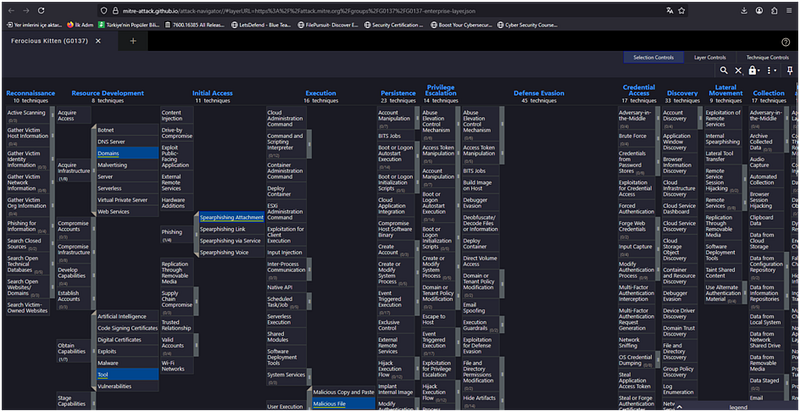Select the Spearphishing Link sub-technique

[x=232, y=229]
